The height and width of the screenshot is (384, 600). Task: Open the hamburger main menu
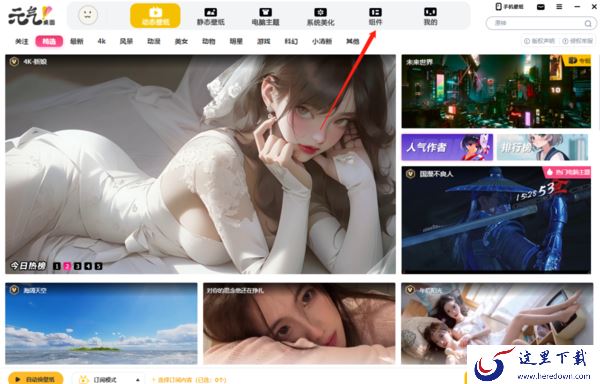(x=559, y=7)
